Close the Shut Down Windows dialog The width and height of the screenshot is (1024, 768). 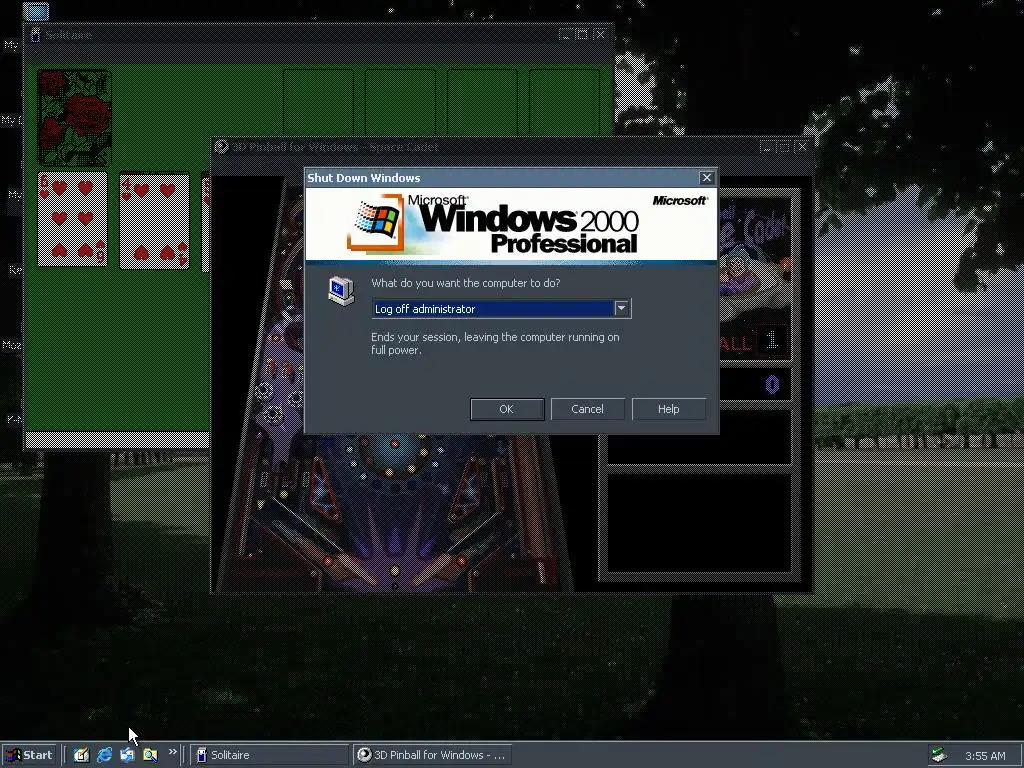706,178
